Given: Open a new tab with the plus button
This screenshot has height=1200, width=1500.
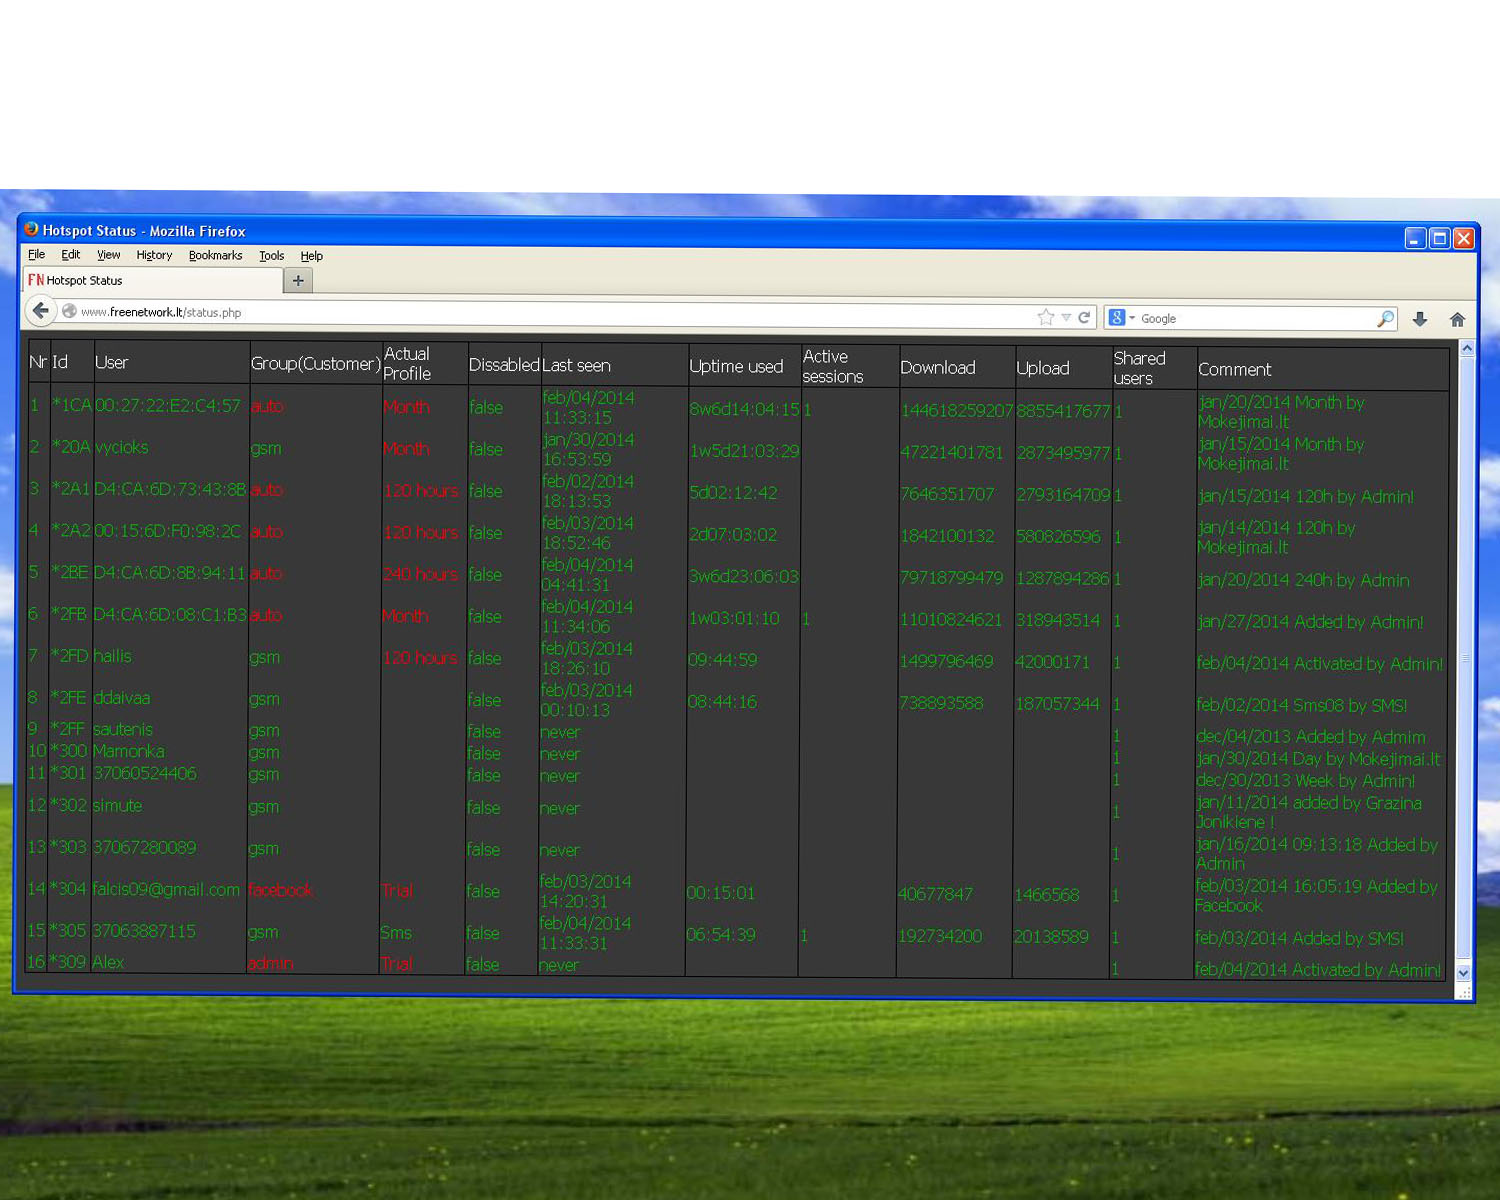Looking at the screenshot, I should click(x=298, y=281).
